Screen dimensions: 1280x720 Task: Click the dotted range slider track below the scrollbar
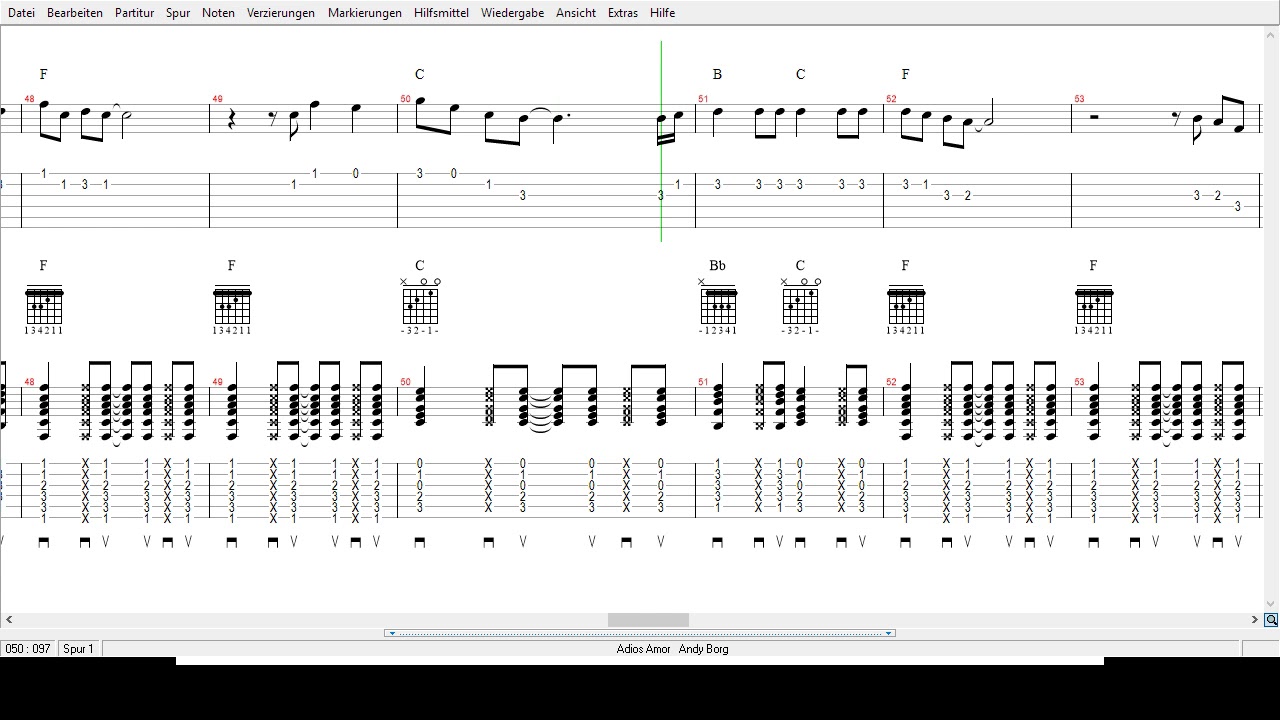click(640, 633)
